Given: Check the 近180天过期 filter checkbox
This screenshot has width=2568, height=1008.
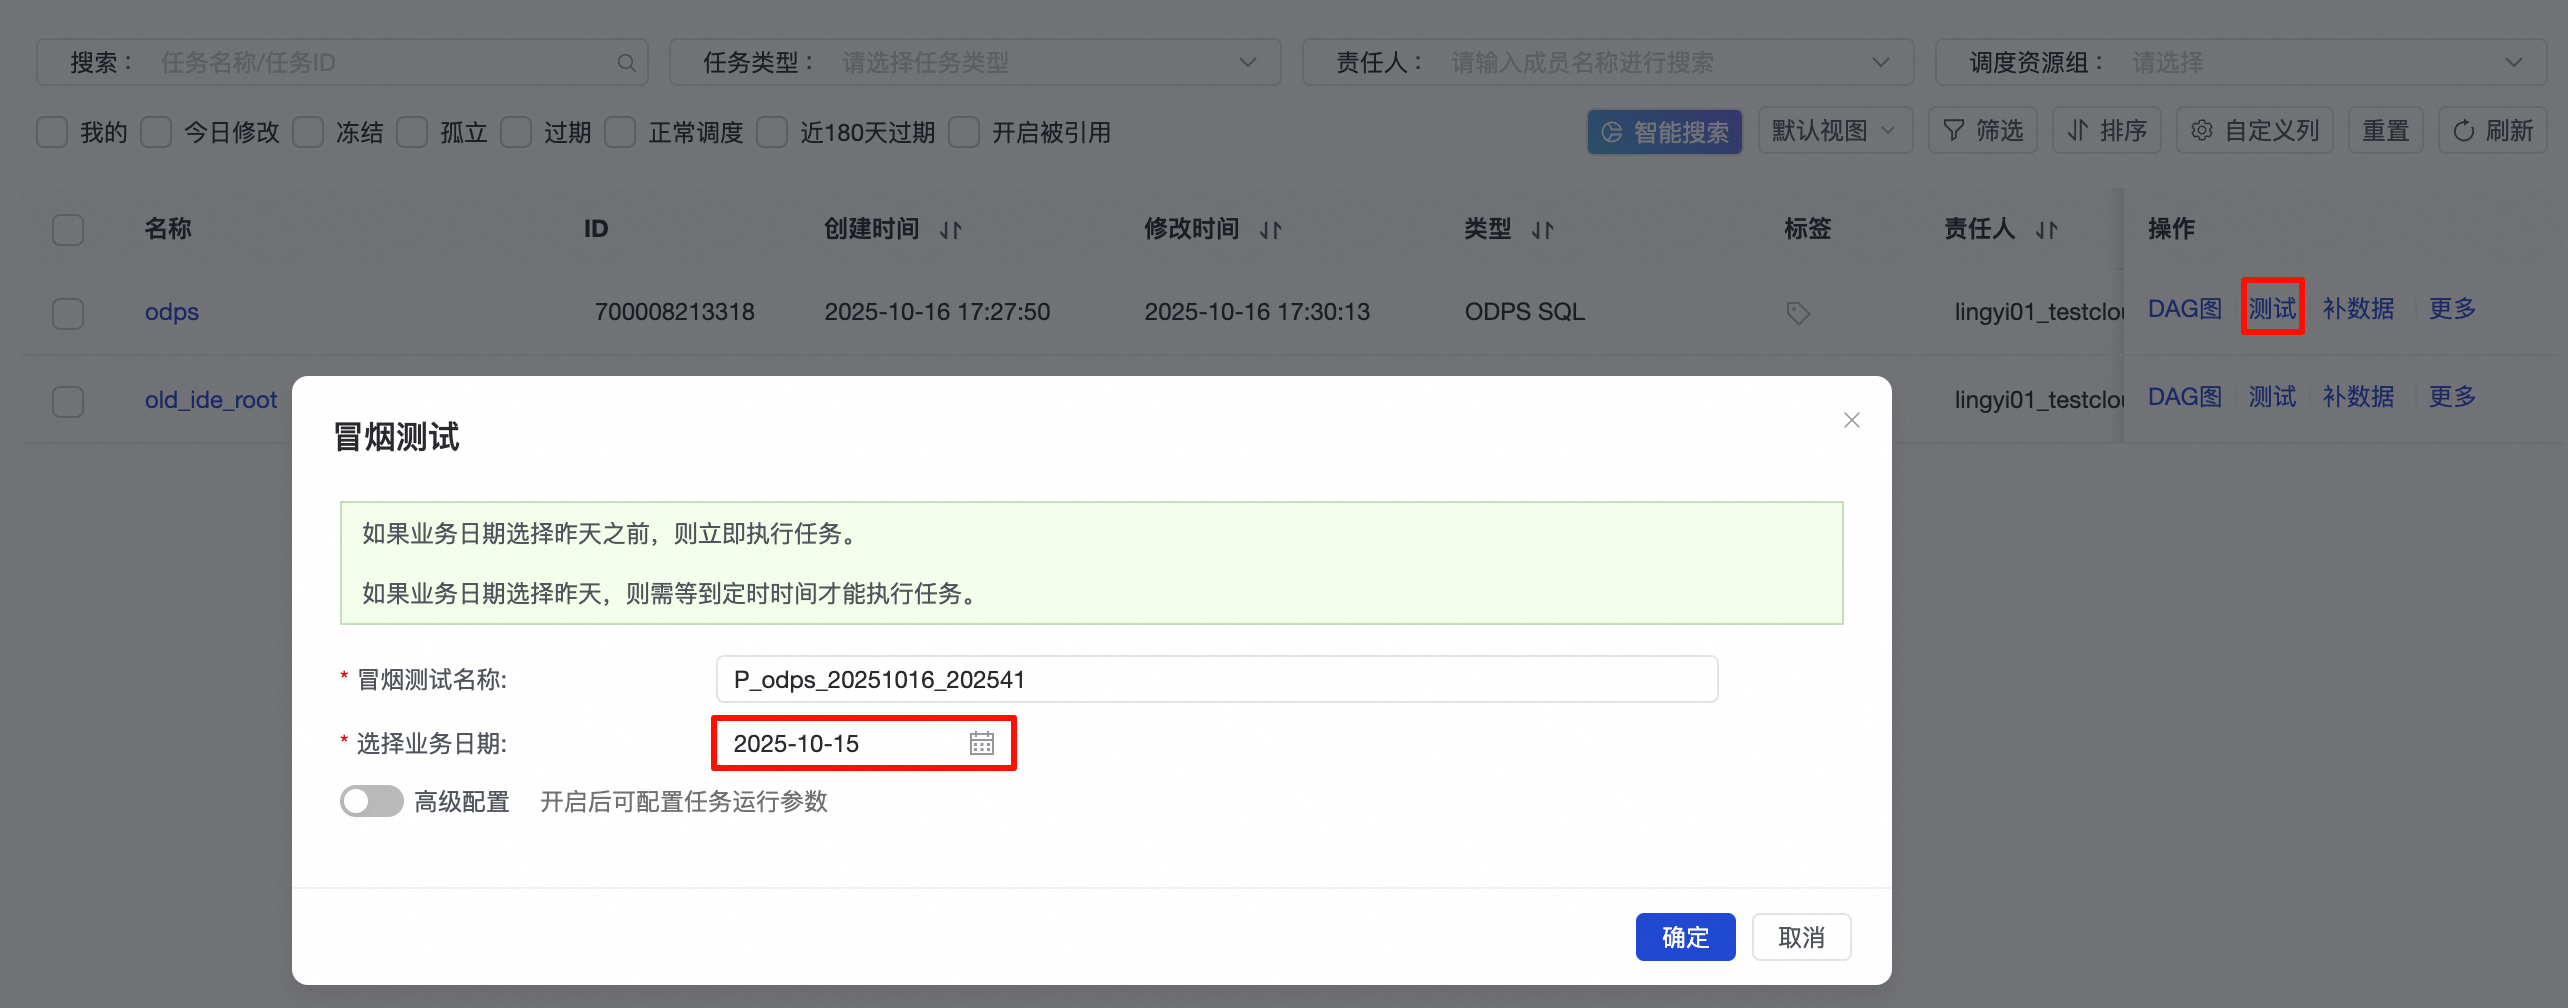Looking at the screenshot, I should (772, 132).
